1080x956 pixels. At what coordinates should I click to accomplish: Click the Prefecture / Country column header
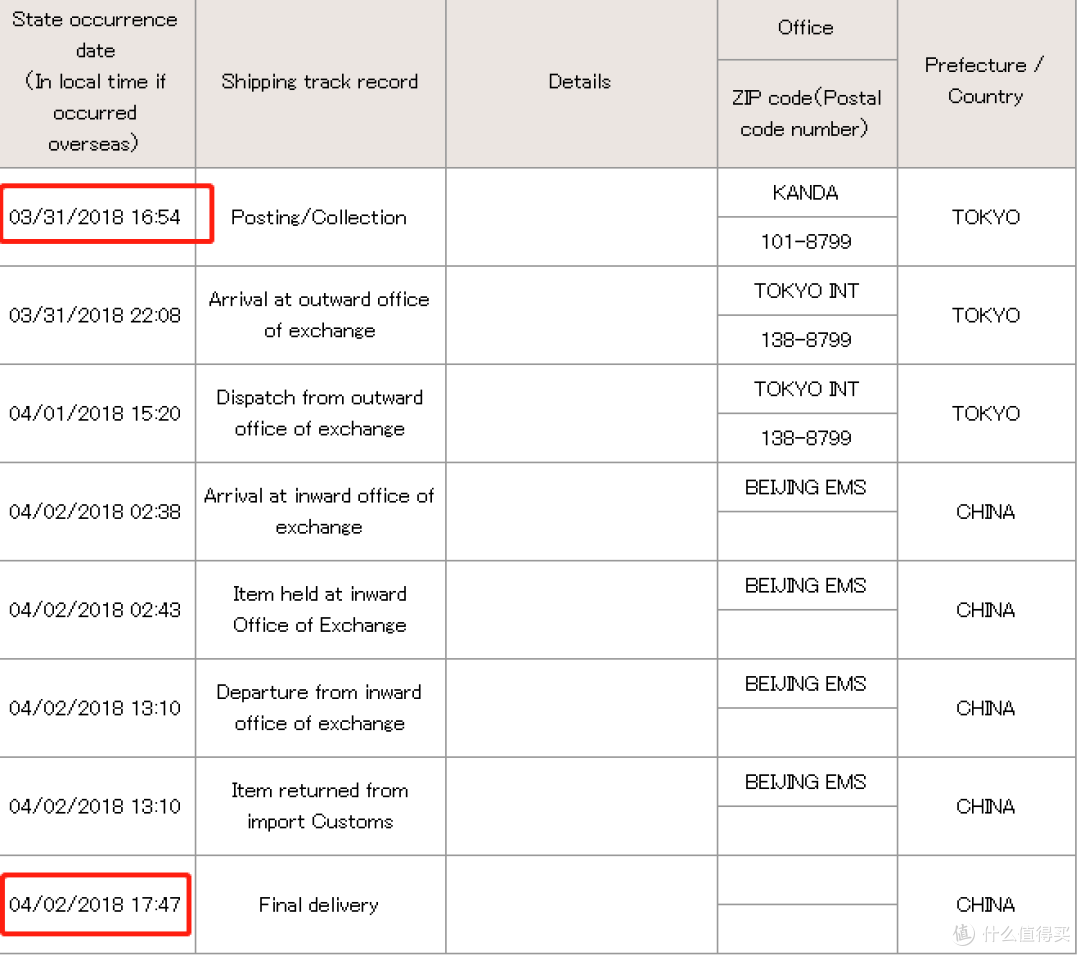click(x=985, y=81)
